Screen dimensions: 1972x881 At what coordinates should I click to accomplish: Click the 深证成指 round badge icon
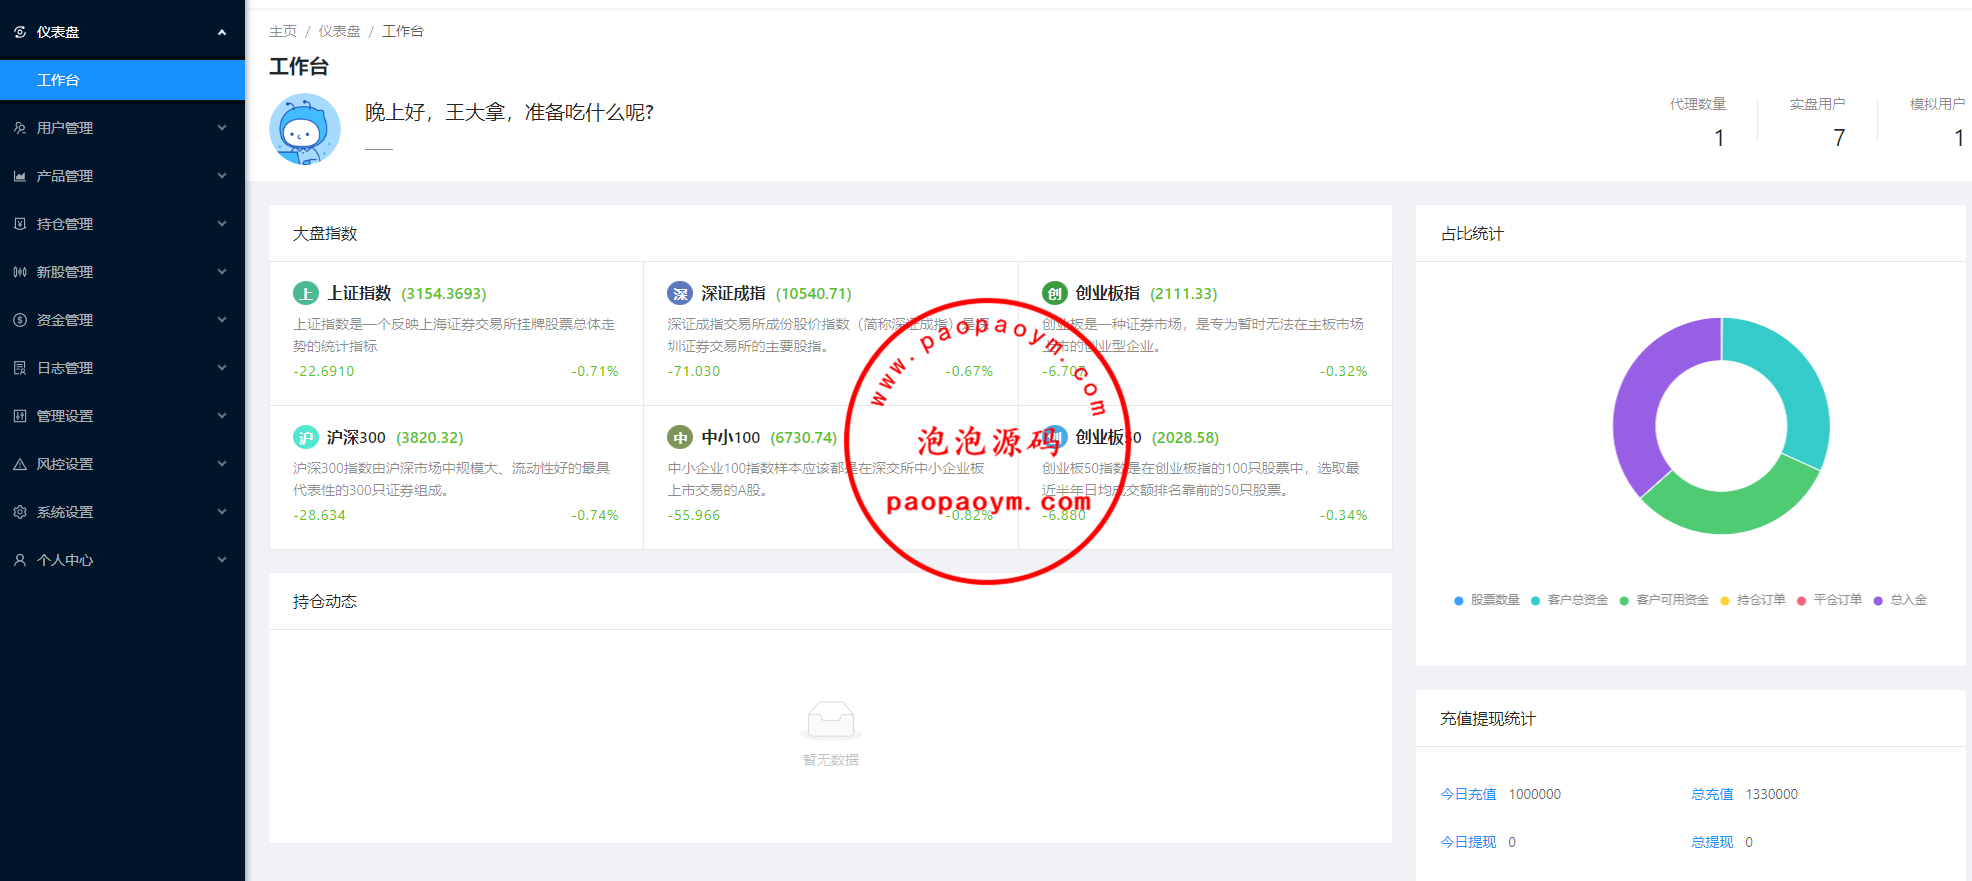680,293
